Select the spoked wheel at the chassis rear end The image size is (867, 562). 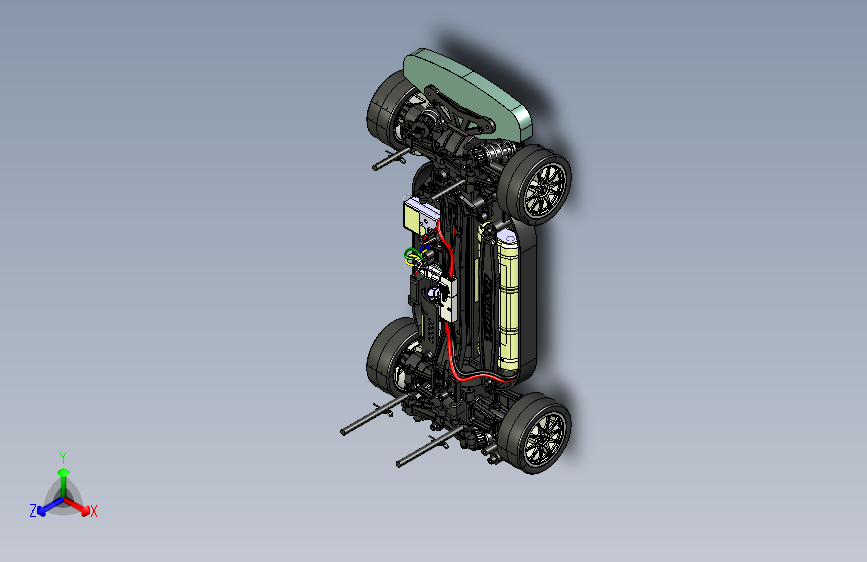tap(535, 433)
